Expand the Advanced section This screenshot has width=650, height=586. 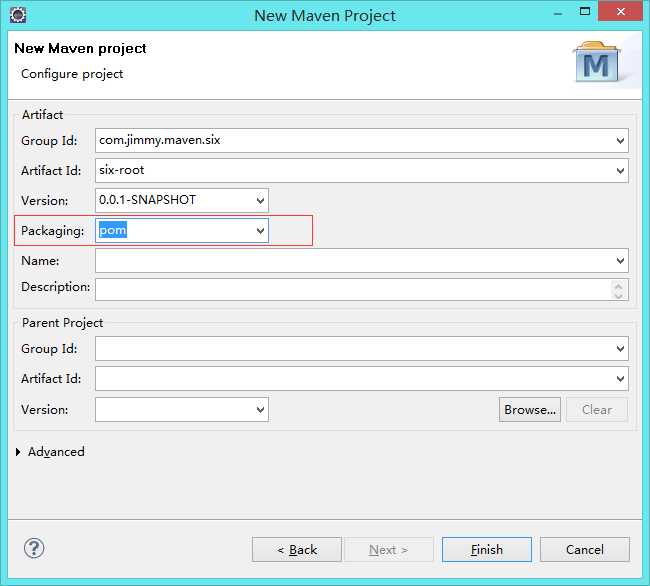pos(18,452)
